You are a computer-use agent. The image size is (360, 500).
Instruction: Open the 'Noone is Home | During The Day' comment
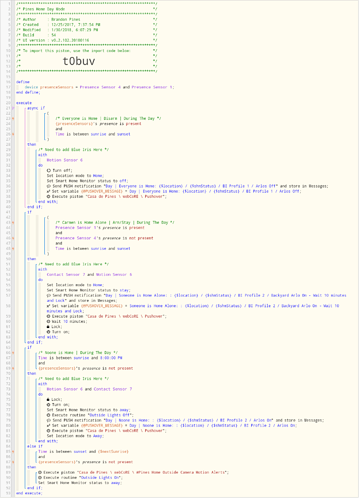78,353
